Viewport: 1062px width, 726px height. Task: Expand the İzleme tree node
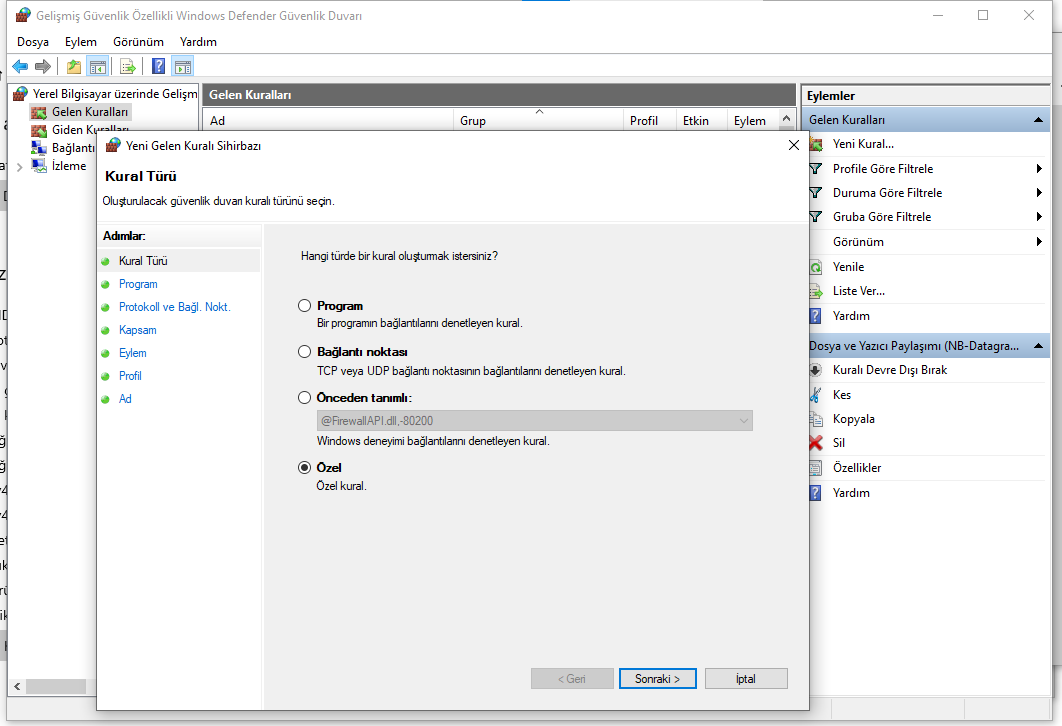tap(20, 167)
